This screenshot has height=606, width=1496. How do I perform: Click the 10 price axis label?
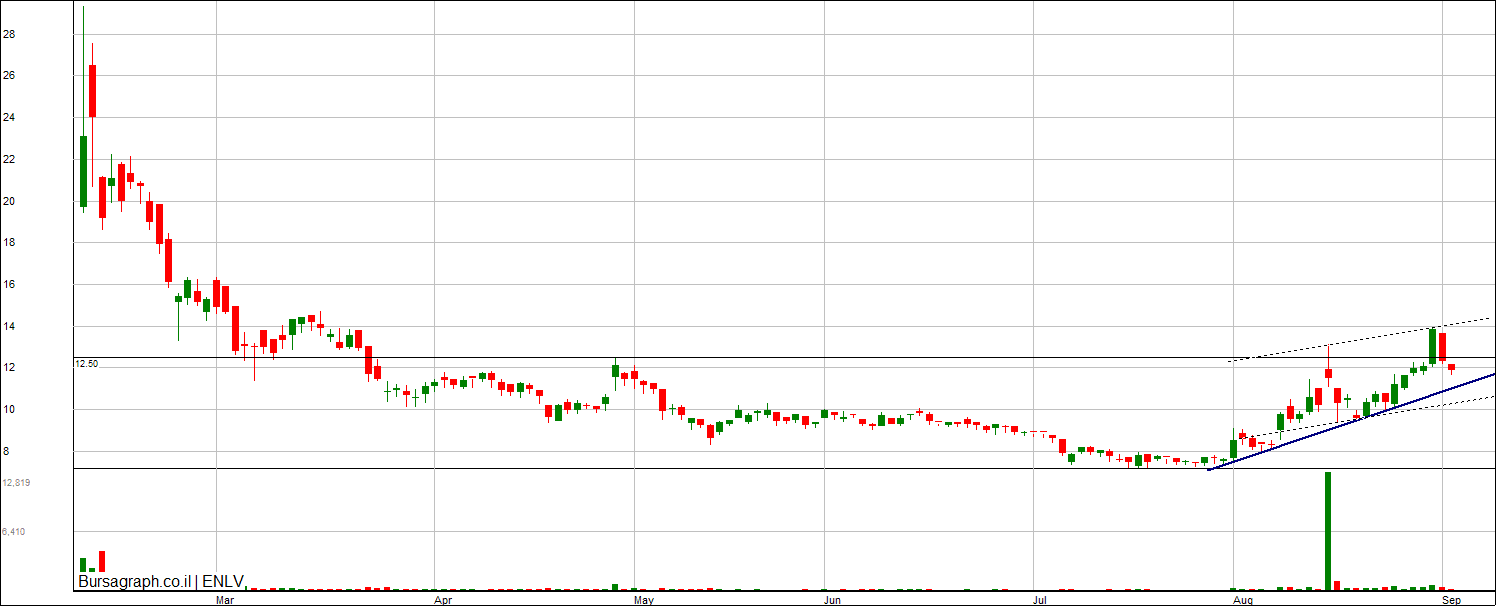point(9,410)
